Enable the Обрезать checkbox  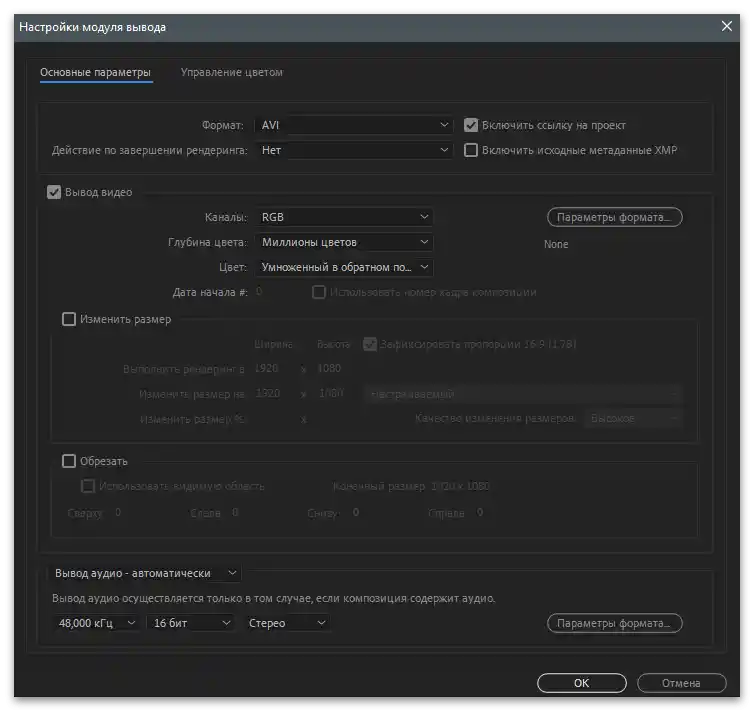(x=69, y=461)
